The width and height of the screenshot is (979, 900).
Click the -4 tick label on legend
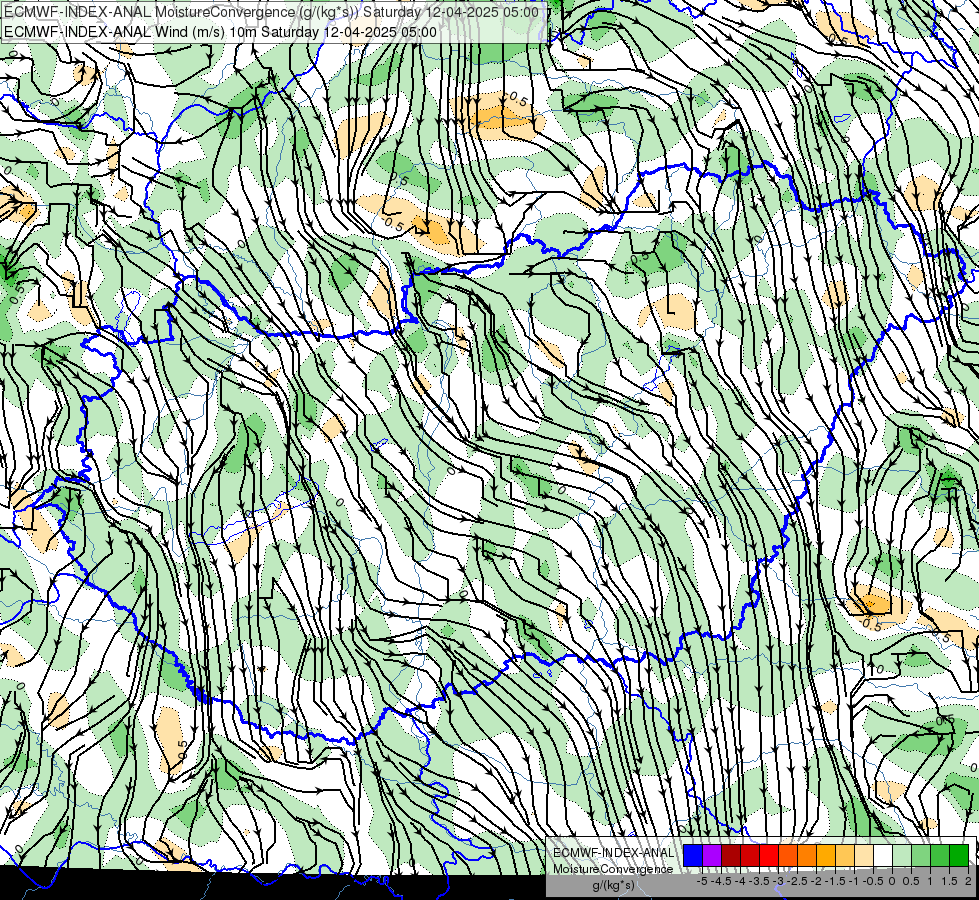(x=740, y=881)
